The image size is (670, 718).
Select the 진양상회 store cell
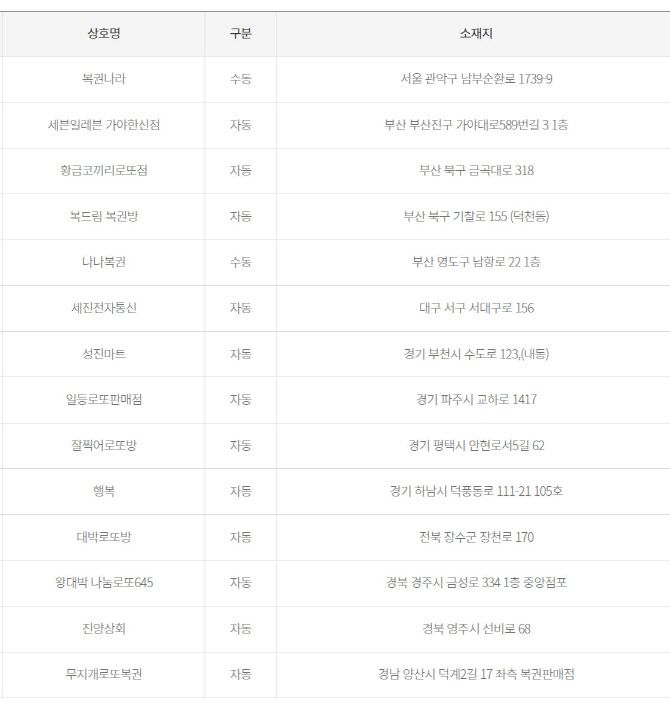click(103, 628)
